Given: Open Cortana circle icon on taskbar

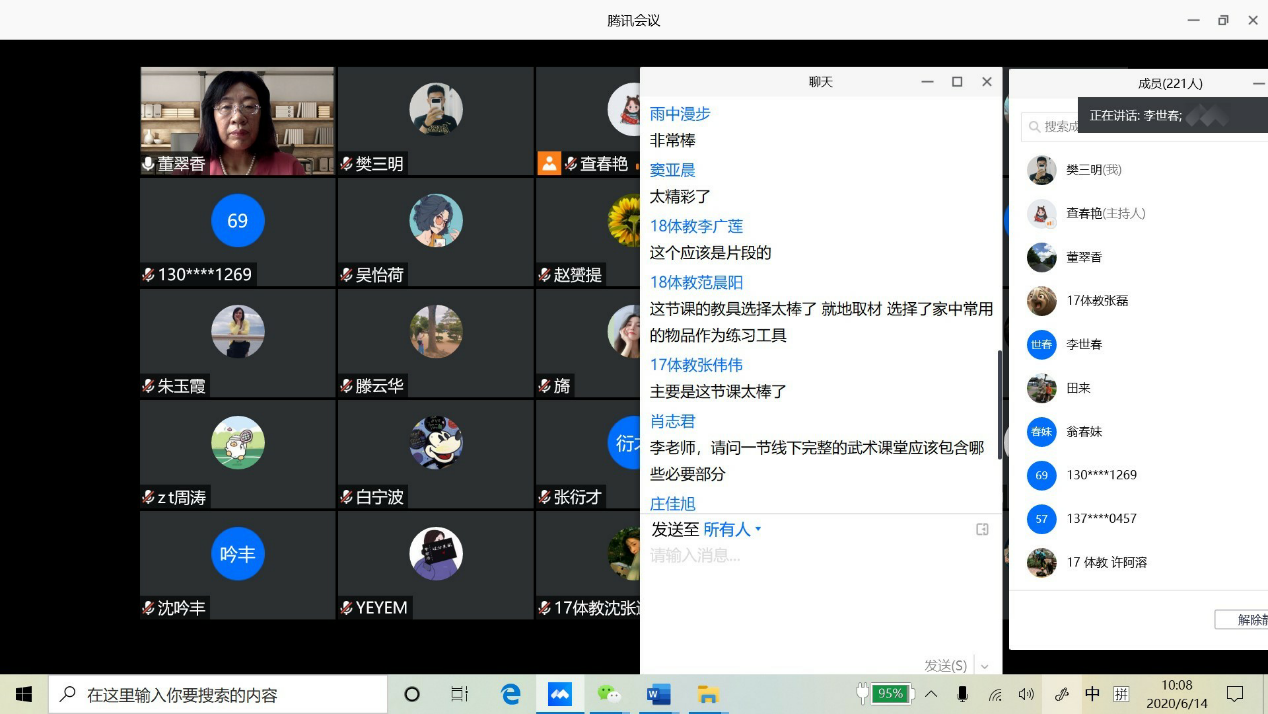Looking at the screenshot, I should [412, 694].
